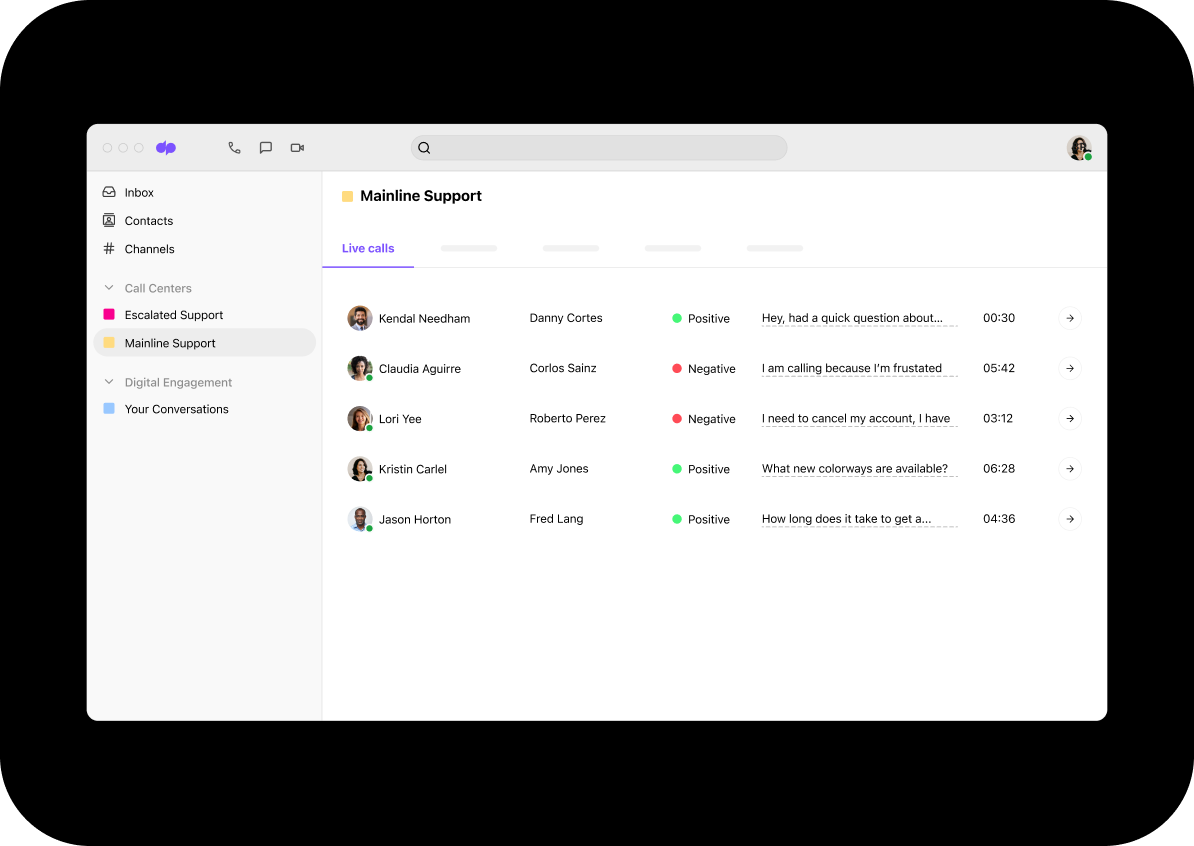Switch to the Live calls tab
This screenshot has height=846, width=1194.
368,248
